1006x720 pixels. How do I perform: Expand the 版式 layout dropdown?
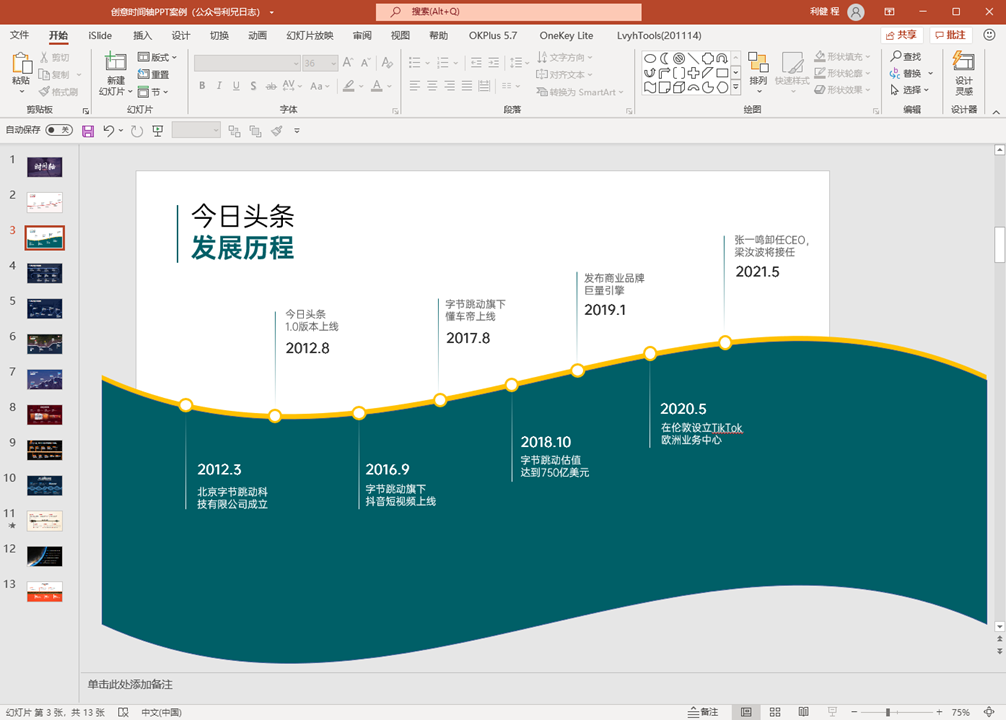click(157, 57)
